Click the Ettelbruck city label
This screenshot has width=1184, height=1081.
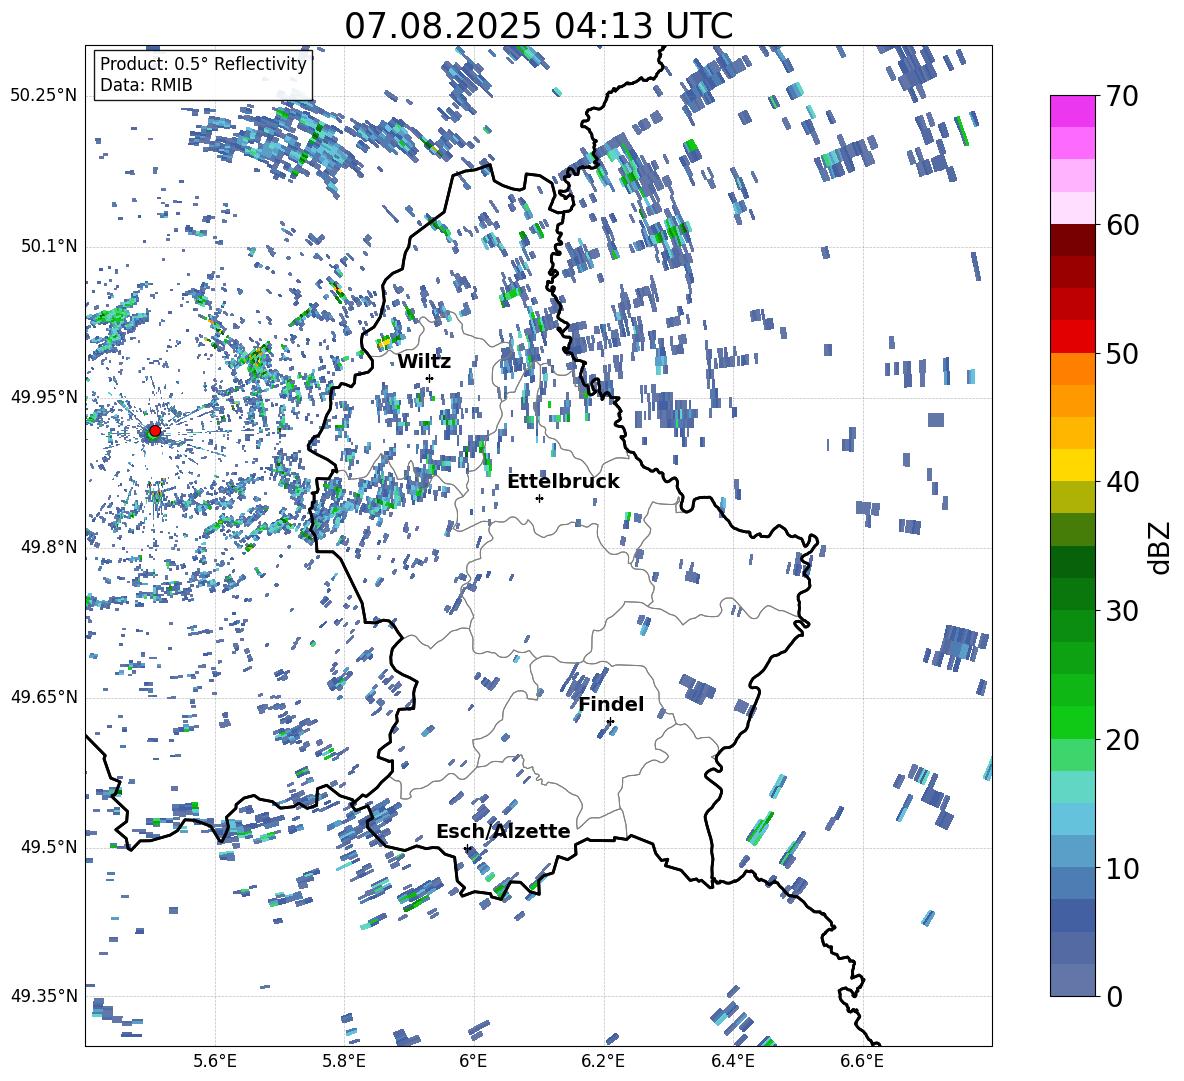tap(563, 482)
